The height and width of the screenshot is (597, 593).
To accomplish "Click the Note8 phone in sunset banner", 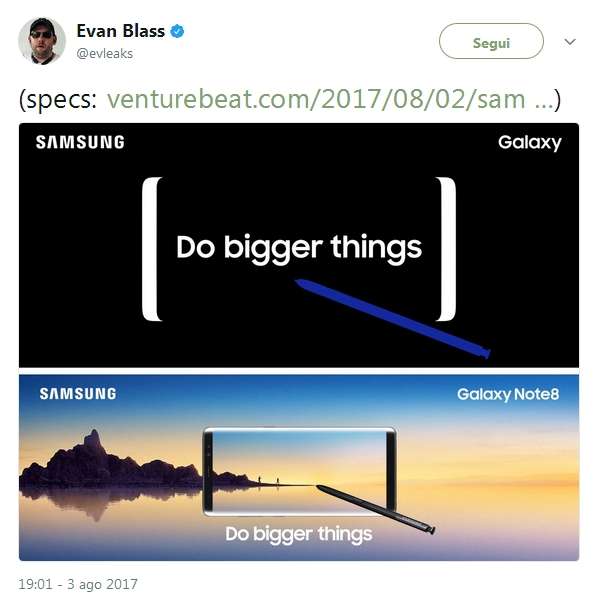I will pyautogui.click(x=300, y=472).
